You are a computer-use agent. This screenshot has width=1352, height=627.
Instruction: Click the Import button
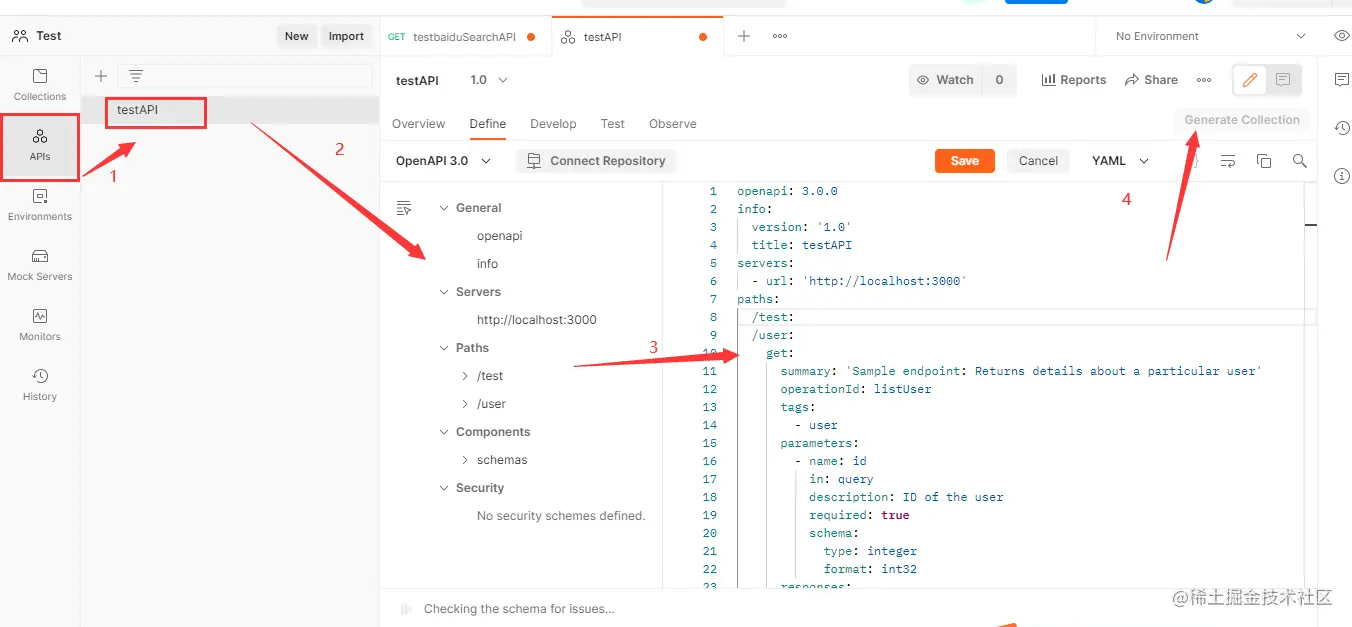point(346,36)
